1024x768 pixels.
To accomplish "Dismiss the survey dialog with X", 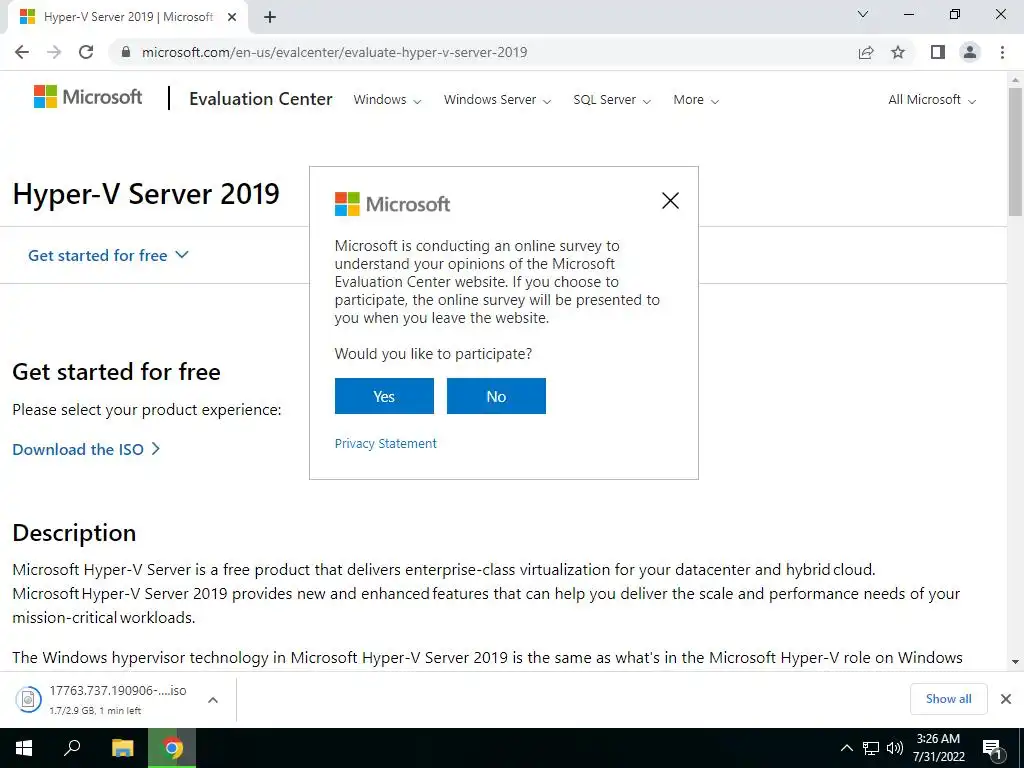I will pyautogui.click(x=670, y=200).
